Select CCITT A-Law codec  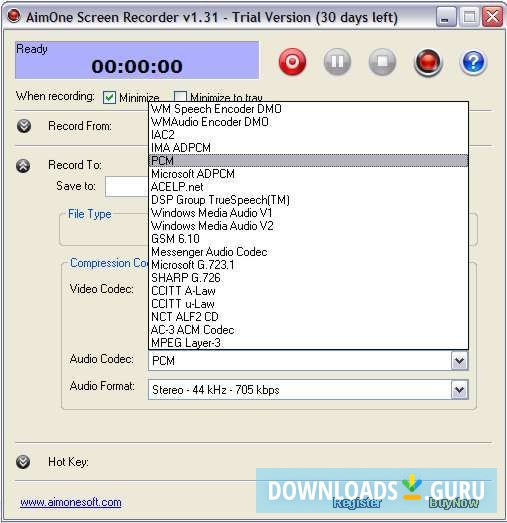coord(309,291)
